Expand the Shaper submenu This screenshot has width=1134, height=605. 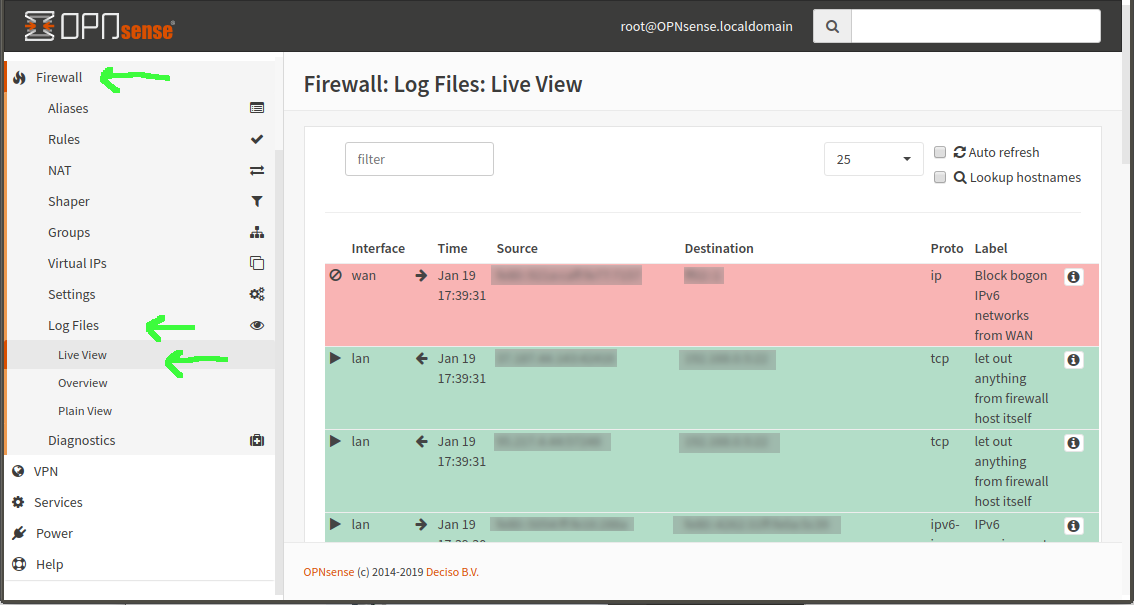click(x=69, y=202)
